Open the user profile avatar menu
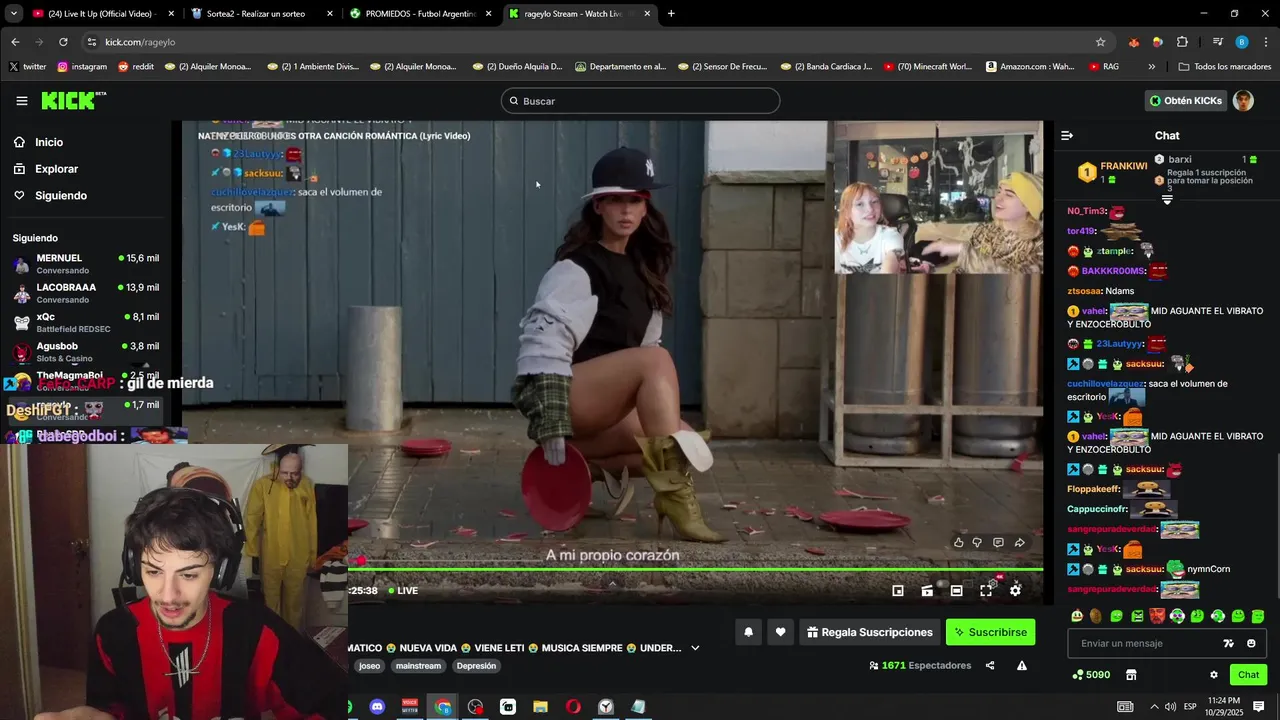This screenshot has height=720, width=1280. coord(1243,101)
